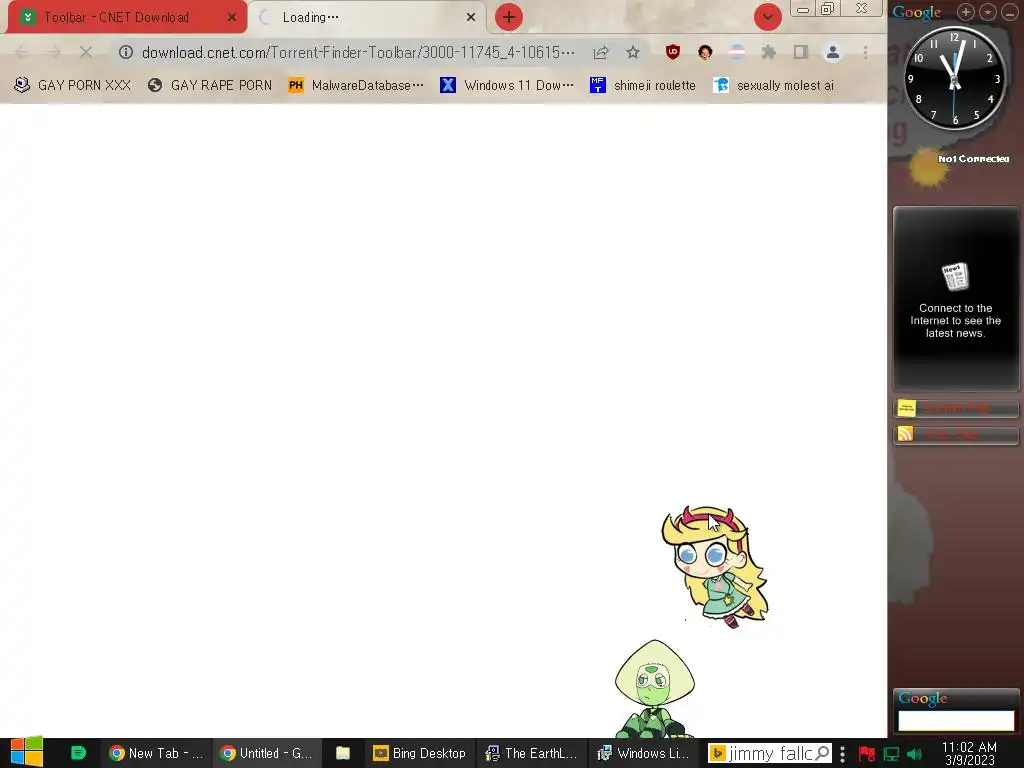Open the green chat bubble taskbar icon
Screen dimensions: 1024x768
tap(78, 753)
